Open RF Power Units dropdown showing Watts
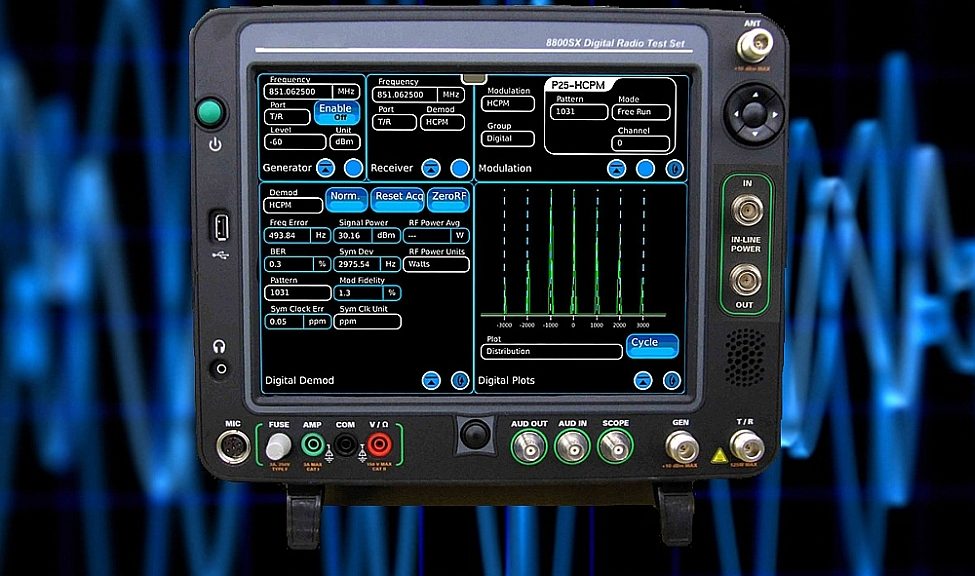 pyautogui.click(x=436, y=265)
